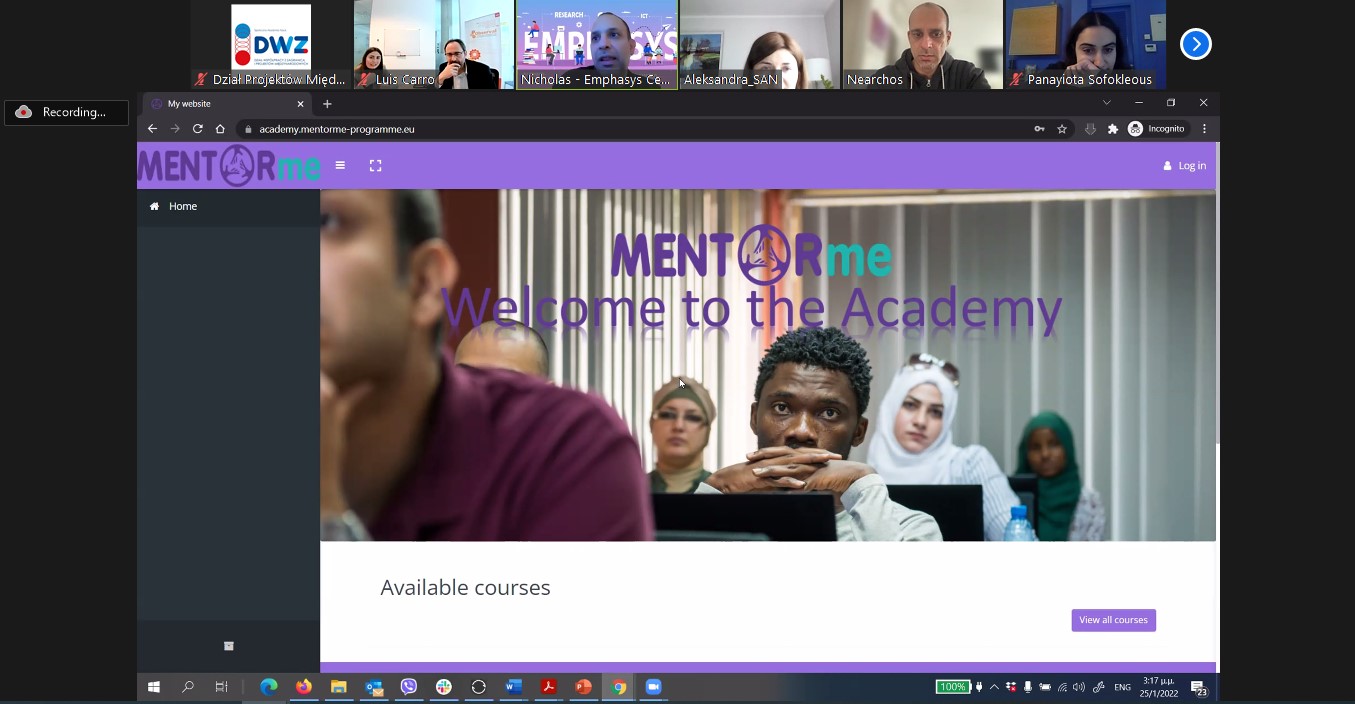Click the Incognito profile indicator
This screenshot has height=704, width=1355.
(1156, 129)
